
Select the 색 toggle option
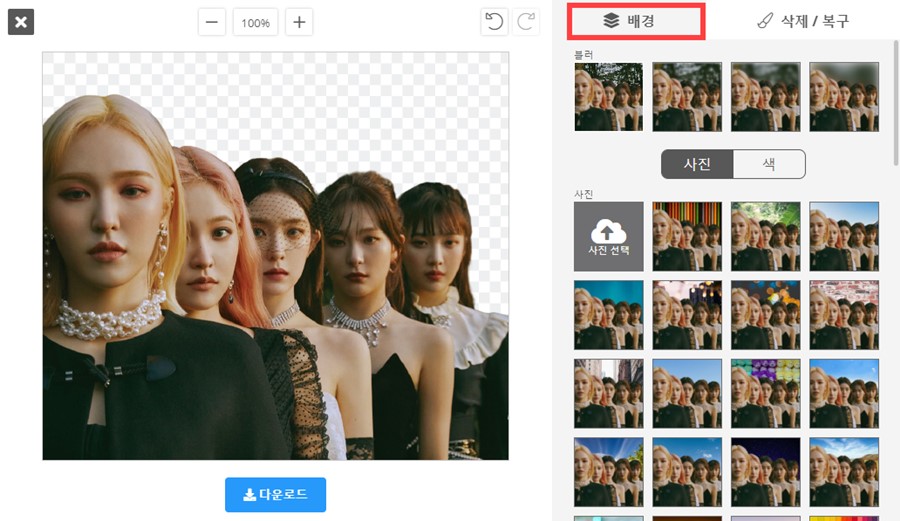tap(769, 164)
